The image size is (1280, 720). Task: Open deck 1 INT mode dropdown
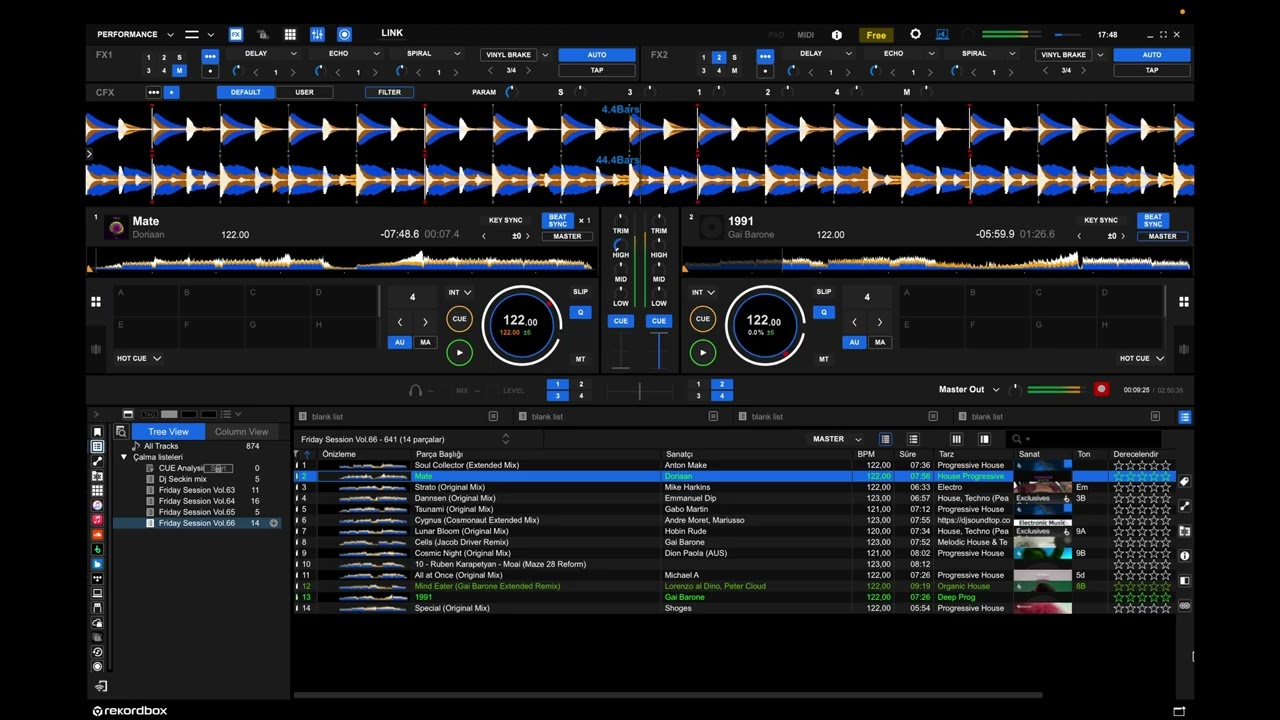459,293
